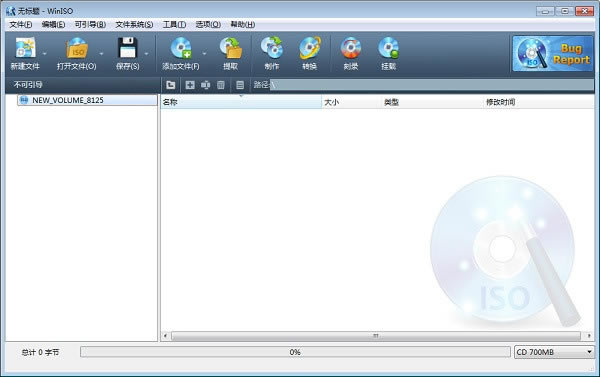Click the 制作 make image icon

272,48
